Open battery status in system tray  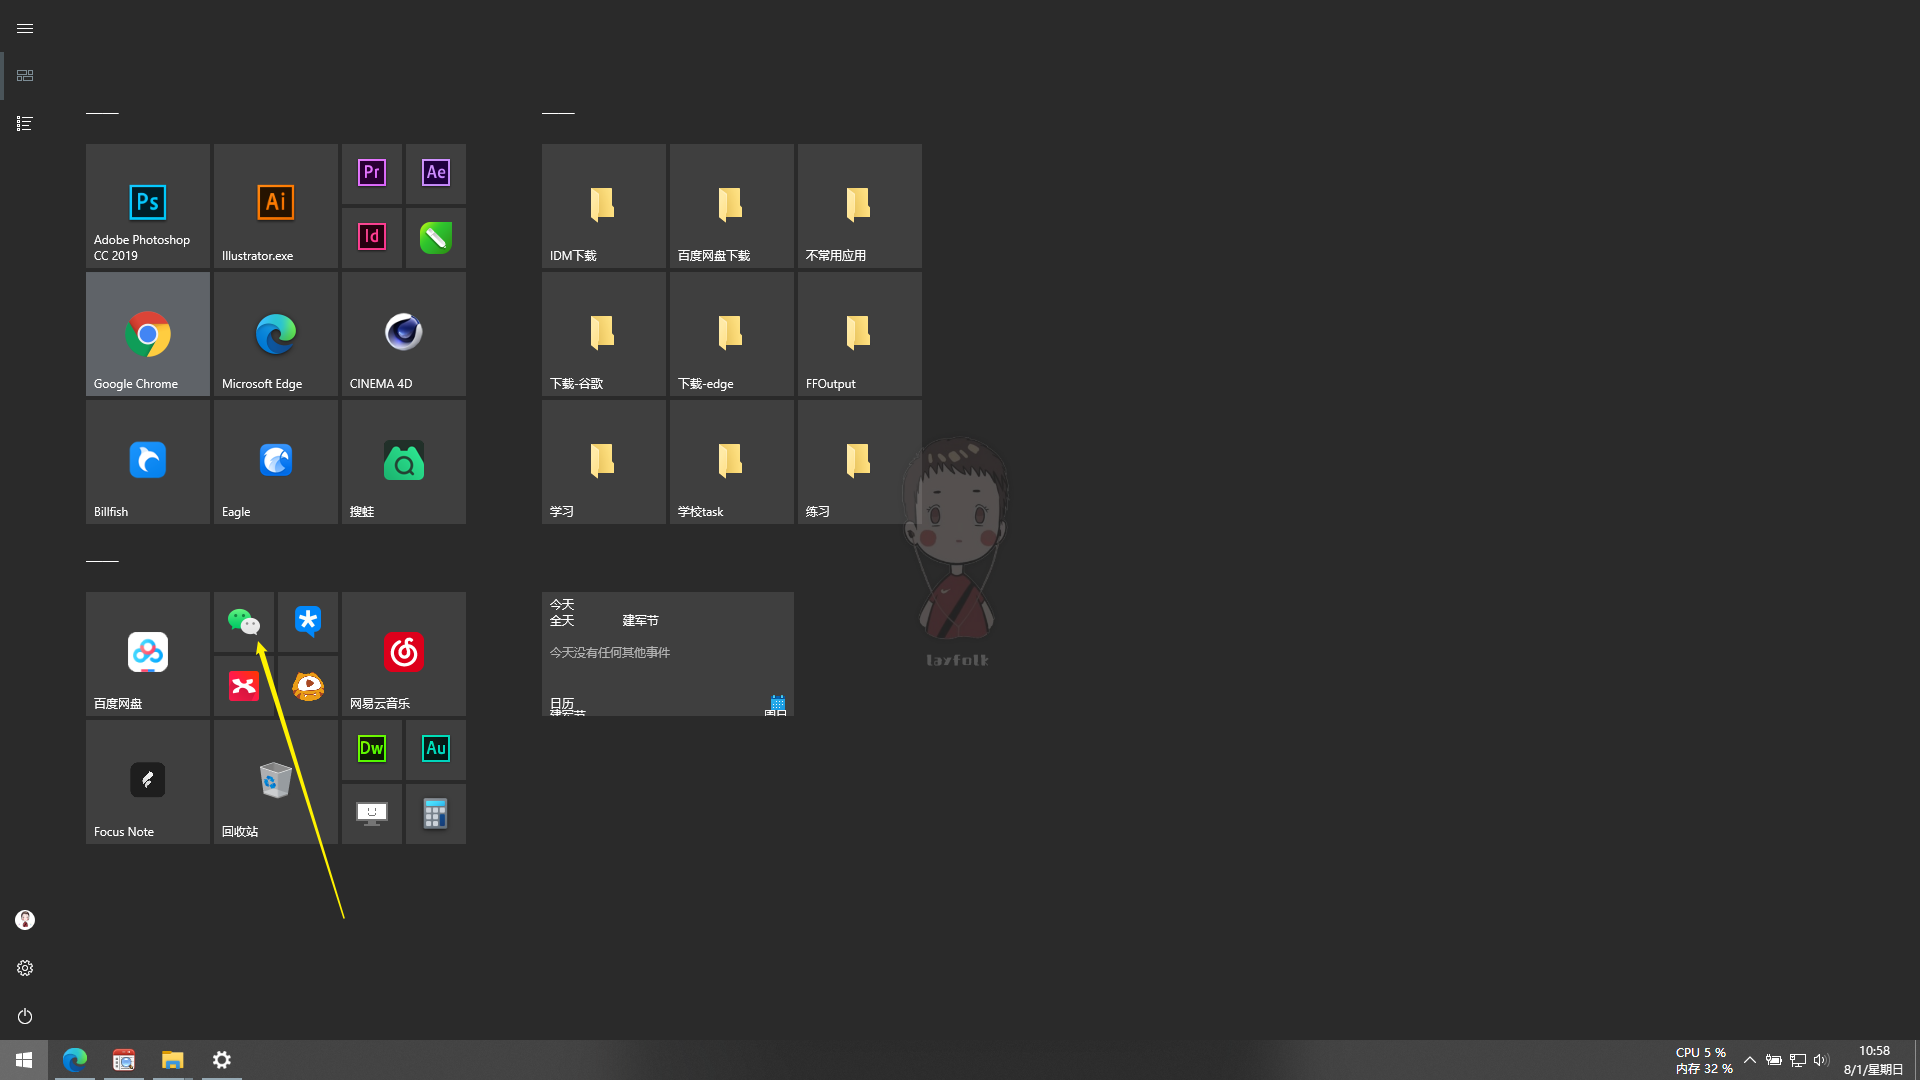(1774, 1060)
